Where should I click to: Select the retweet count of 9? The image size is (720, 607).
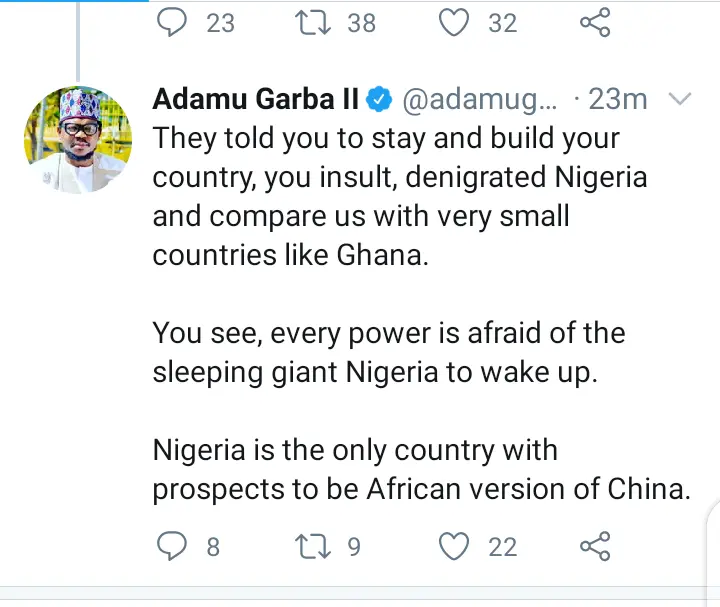[353, 547]
